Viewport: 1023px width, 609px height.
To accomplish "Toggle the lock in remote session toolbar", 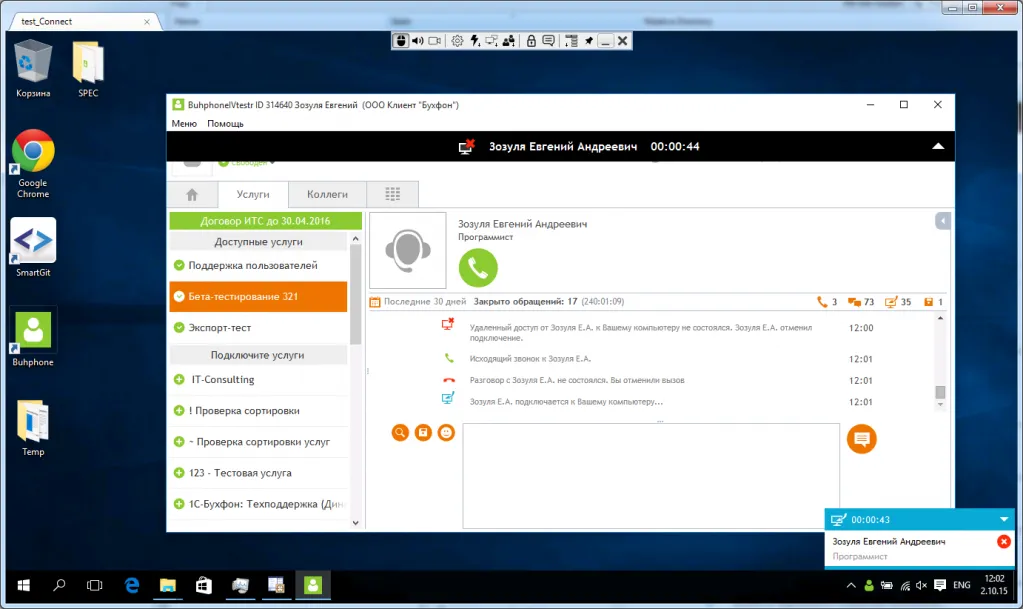I will click(532, 41).
